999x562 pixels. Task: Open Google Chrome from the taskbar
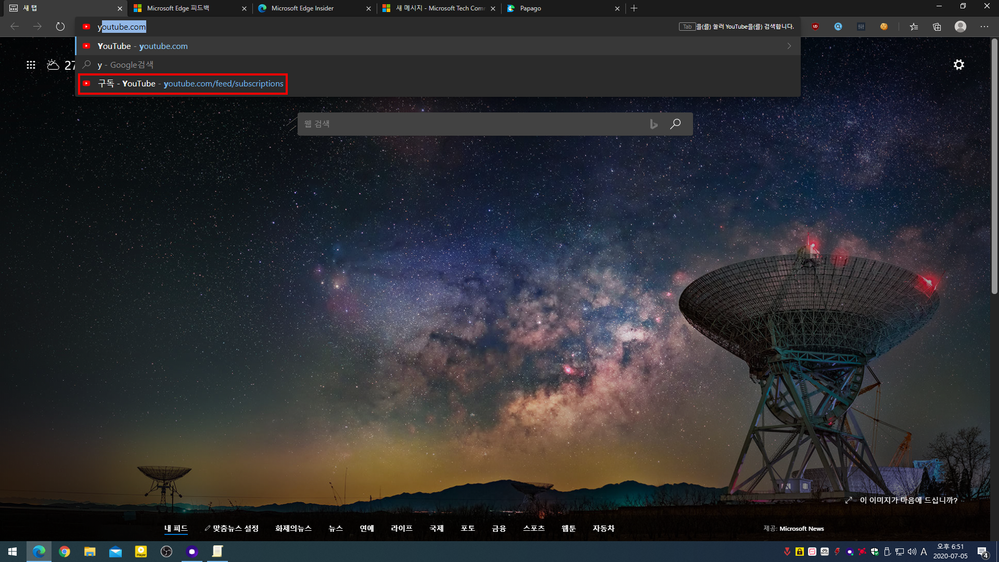[x=64, y=551]
